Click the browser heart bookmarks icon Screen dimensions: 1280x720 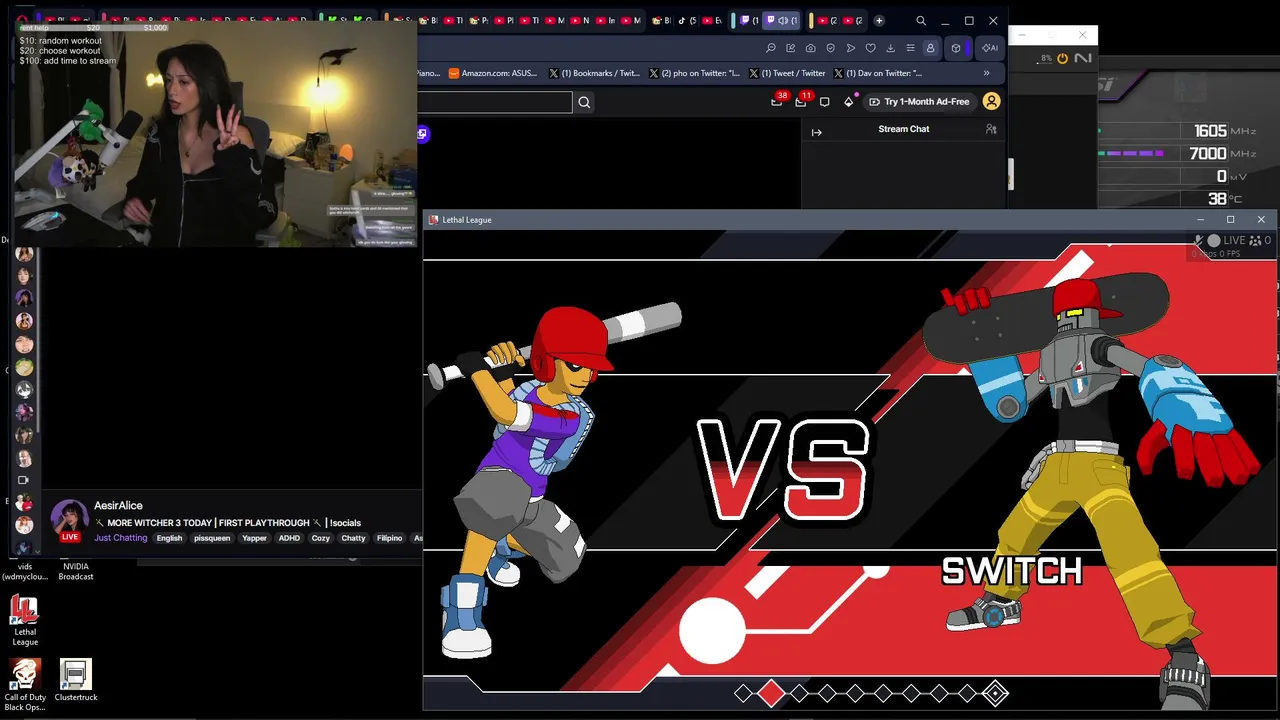point(870,48)
